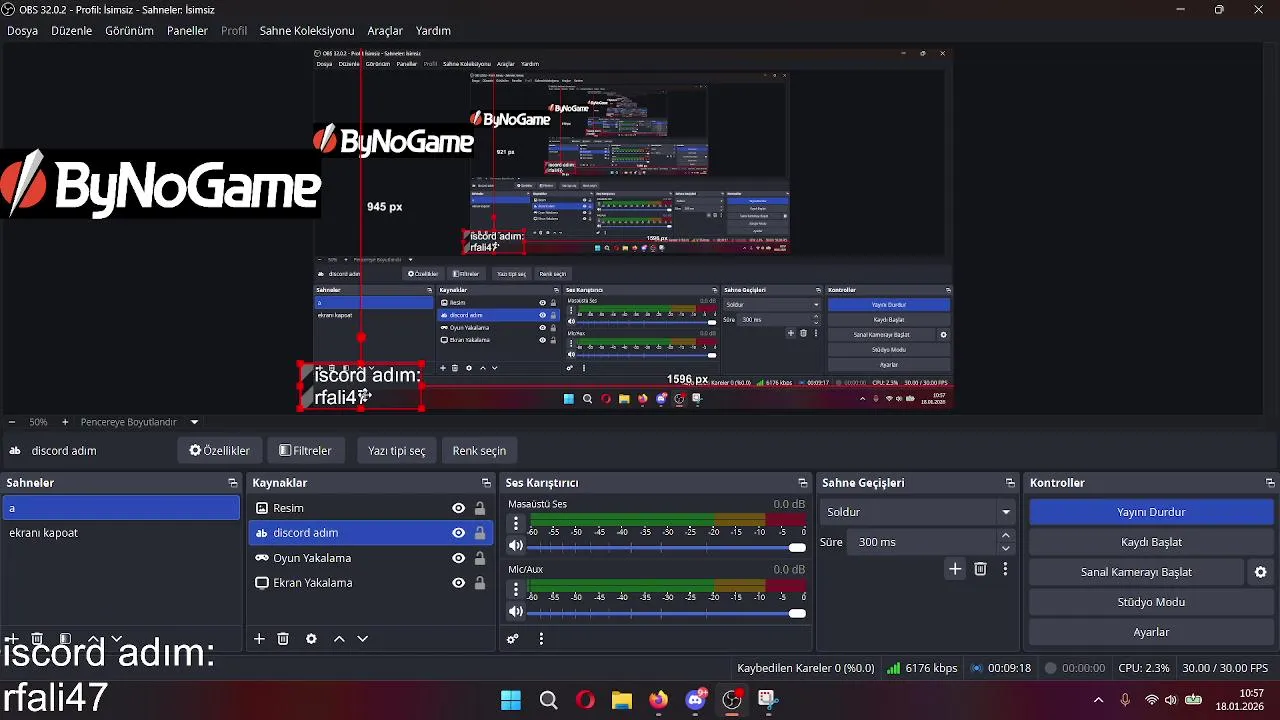Hide the Resim source
This screenshot has width=1280, height=720.
click(458, 508)
